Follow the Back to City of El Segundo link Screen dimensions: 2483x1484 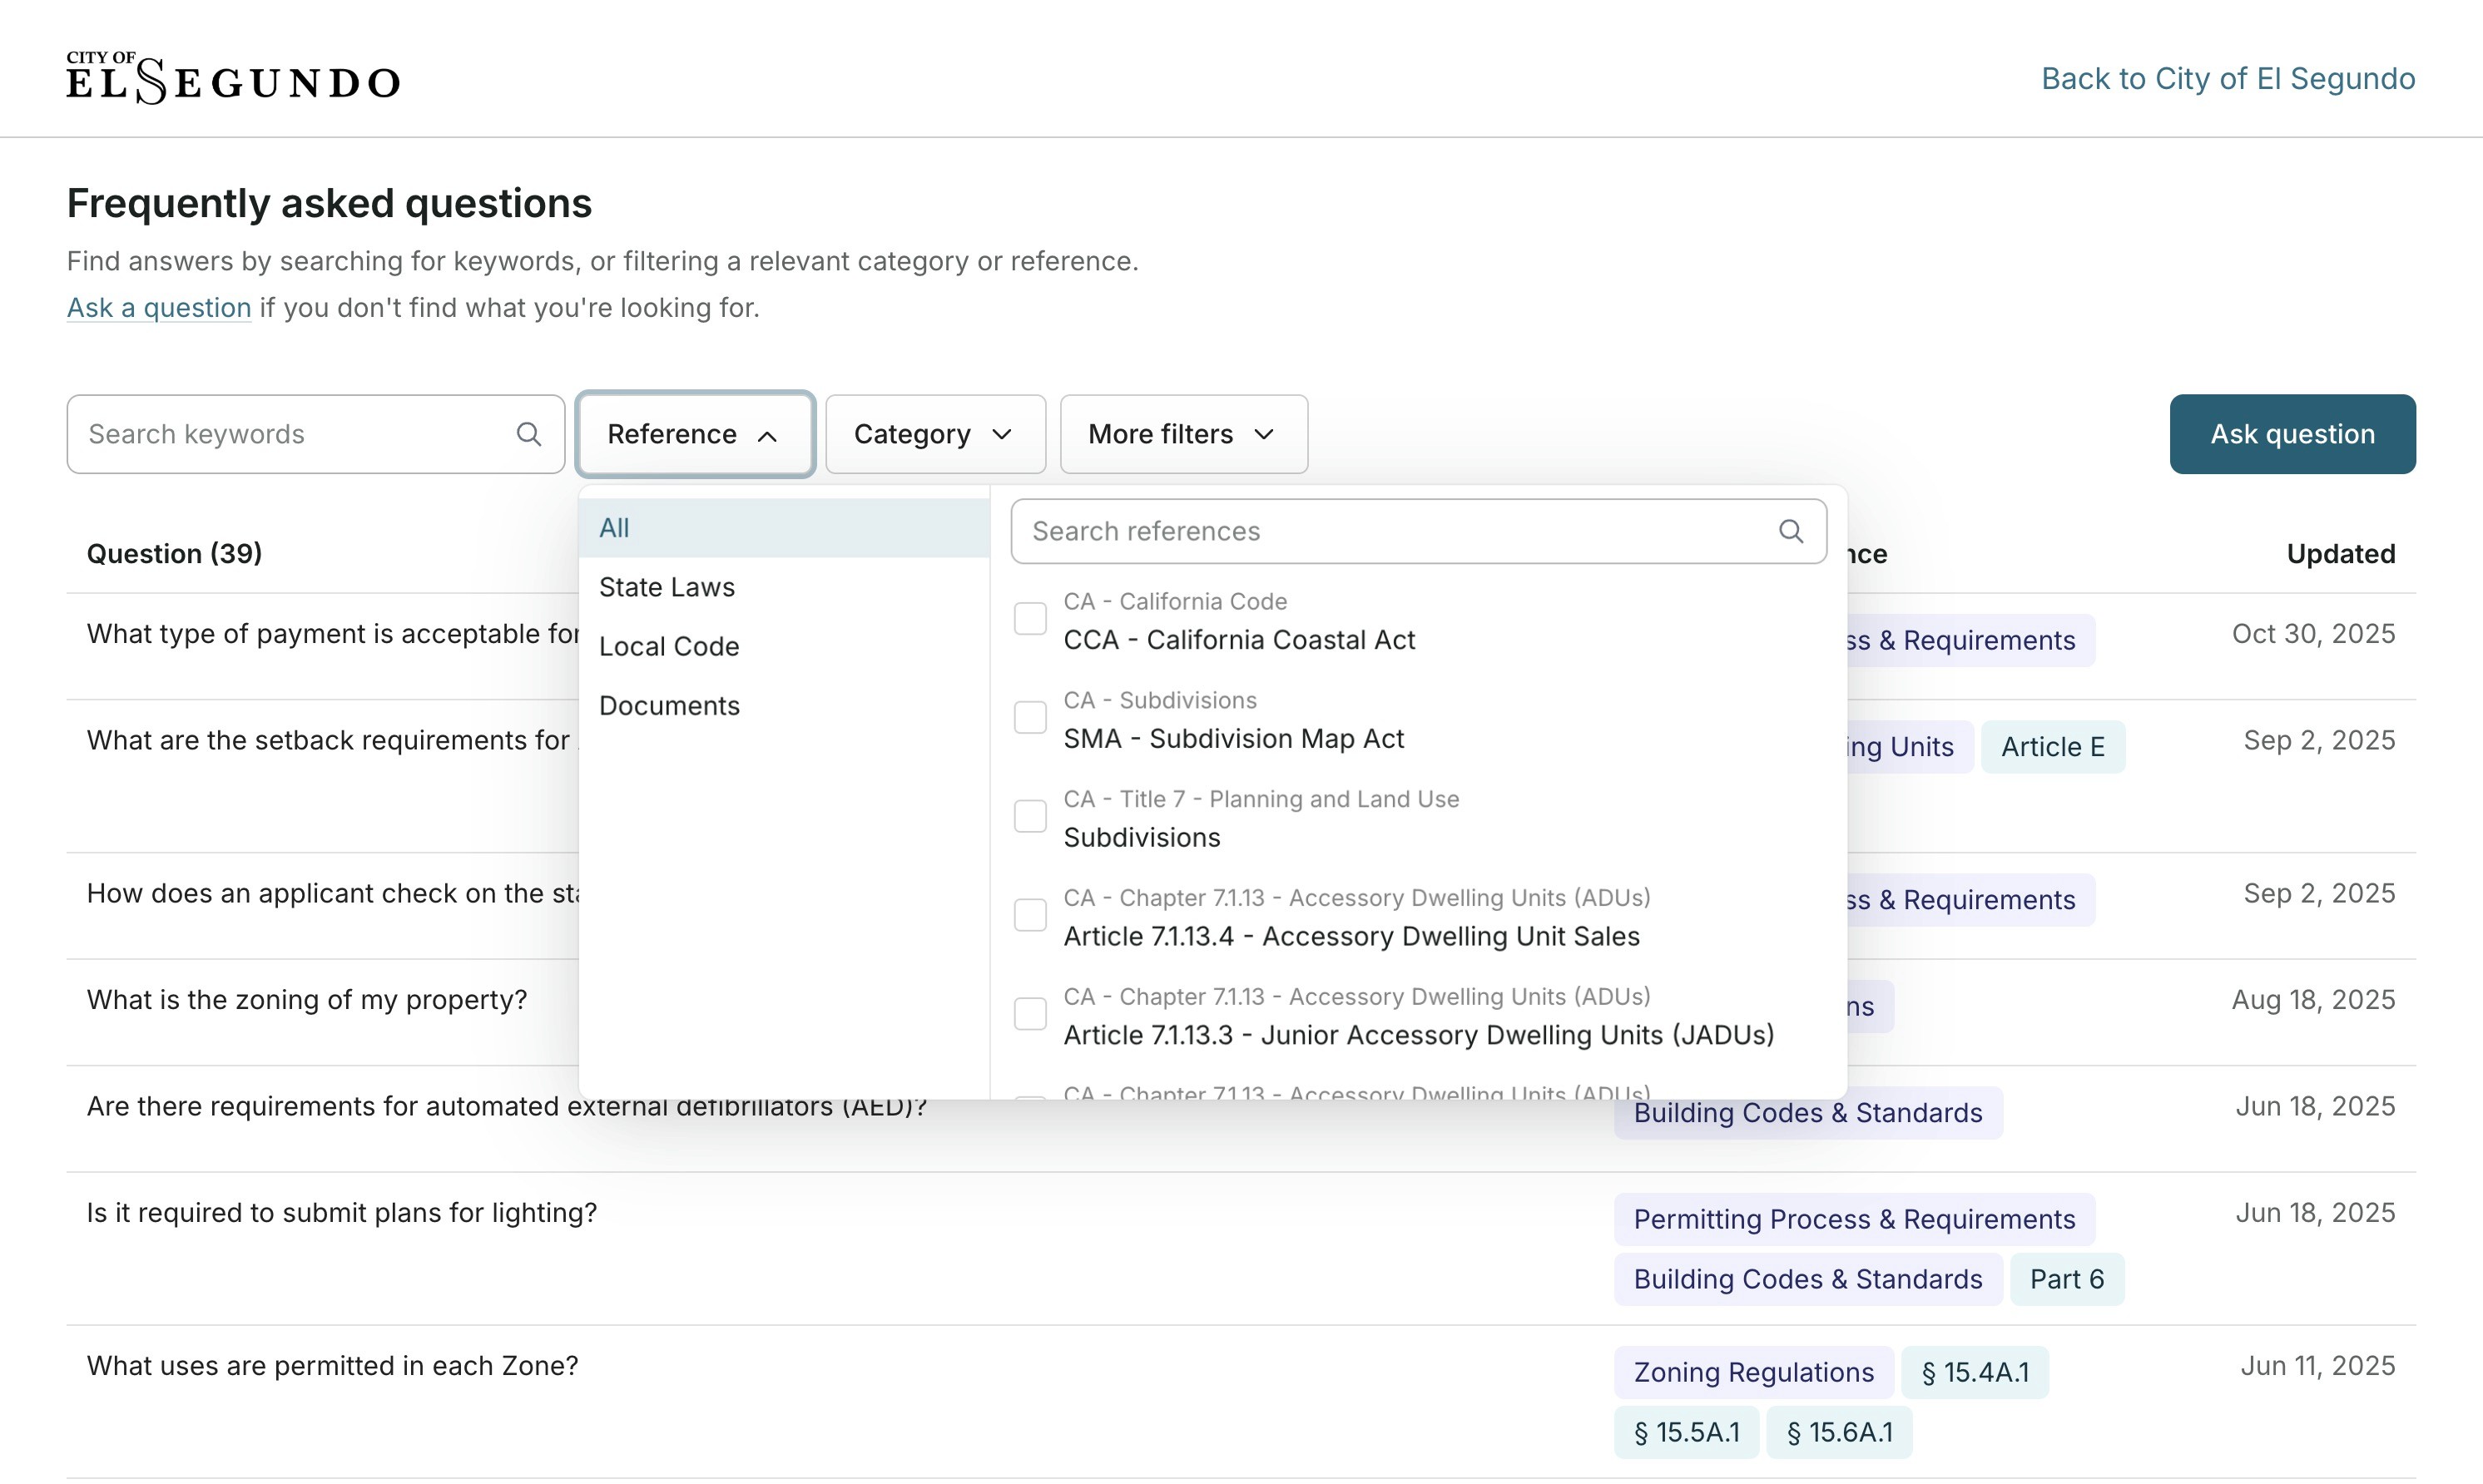[x=2227, y=78]
